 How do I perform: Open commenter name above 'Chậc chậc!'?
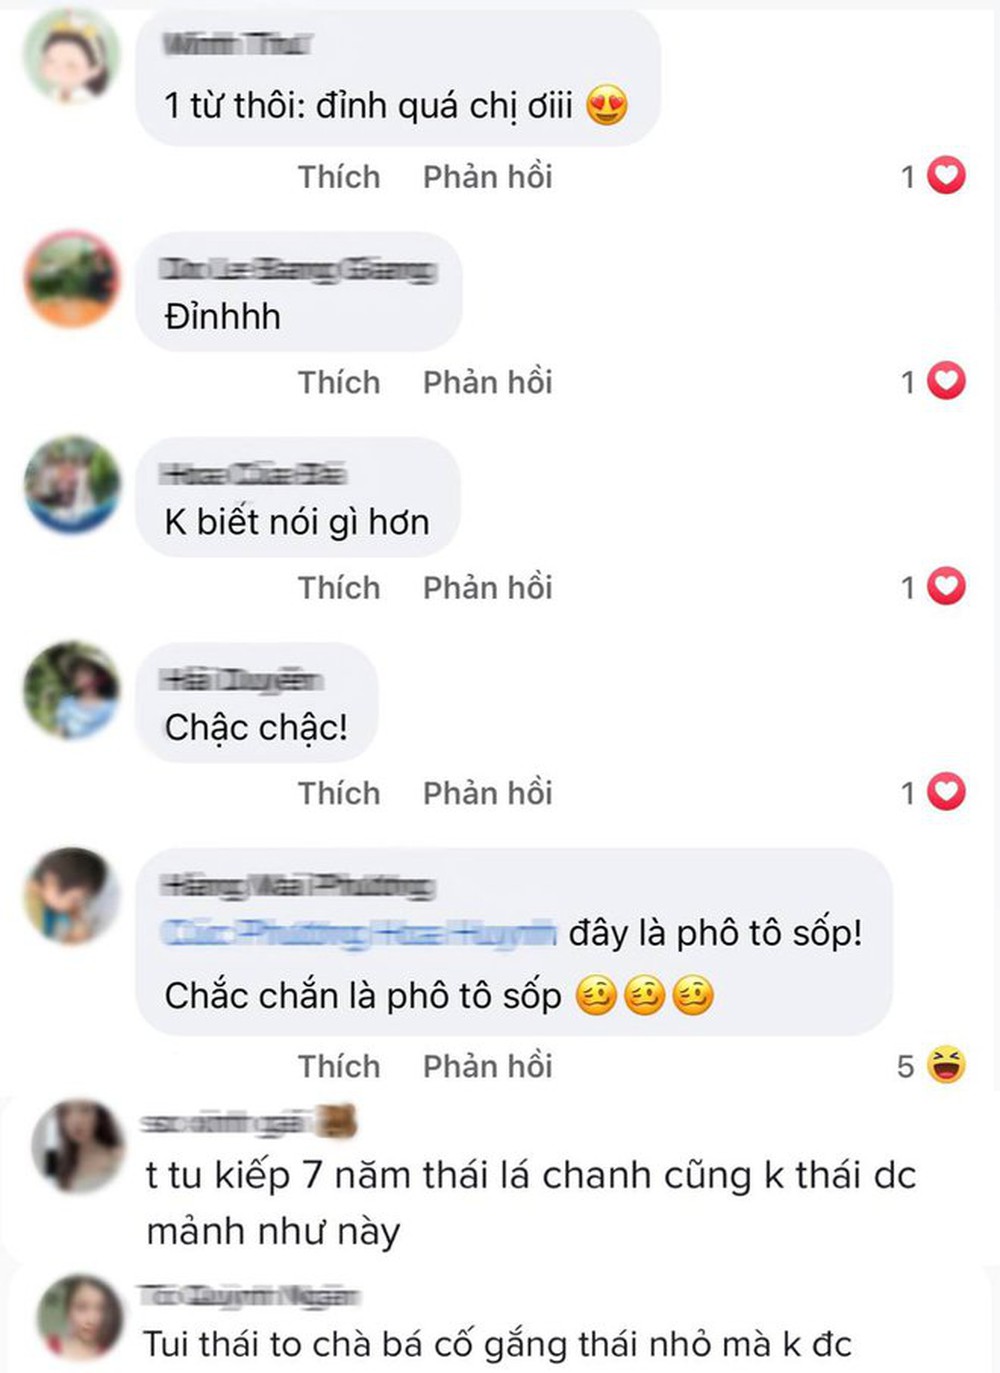241,680
